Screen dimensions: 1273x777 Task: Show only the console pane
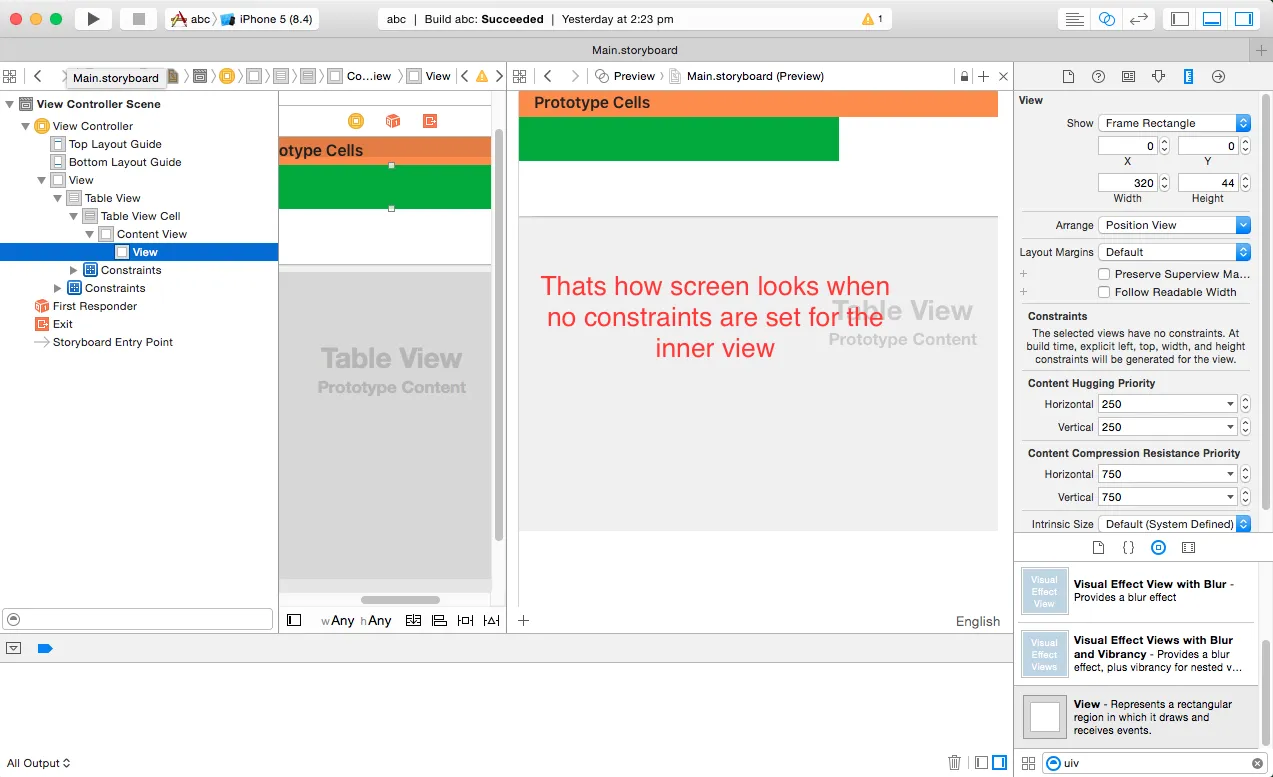coord(999,763)
